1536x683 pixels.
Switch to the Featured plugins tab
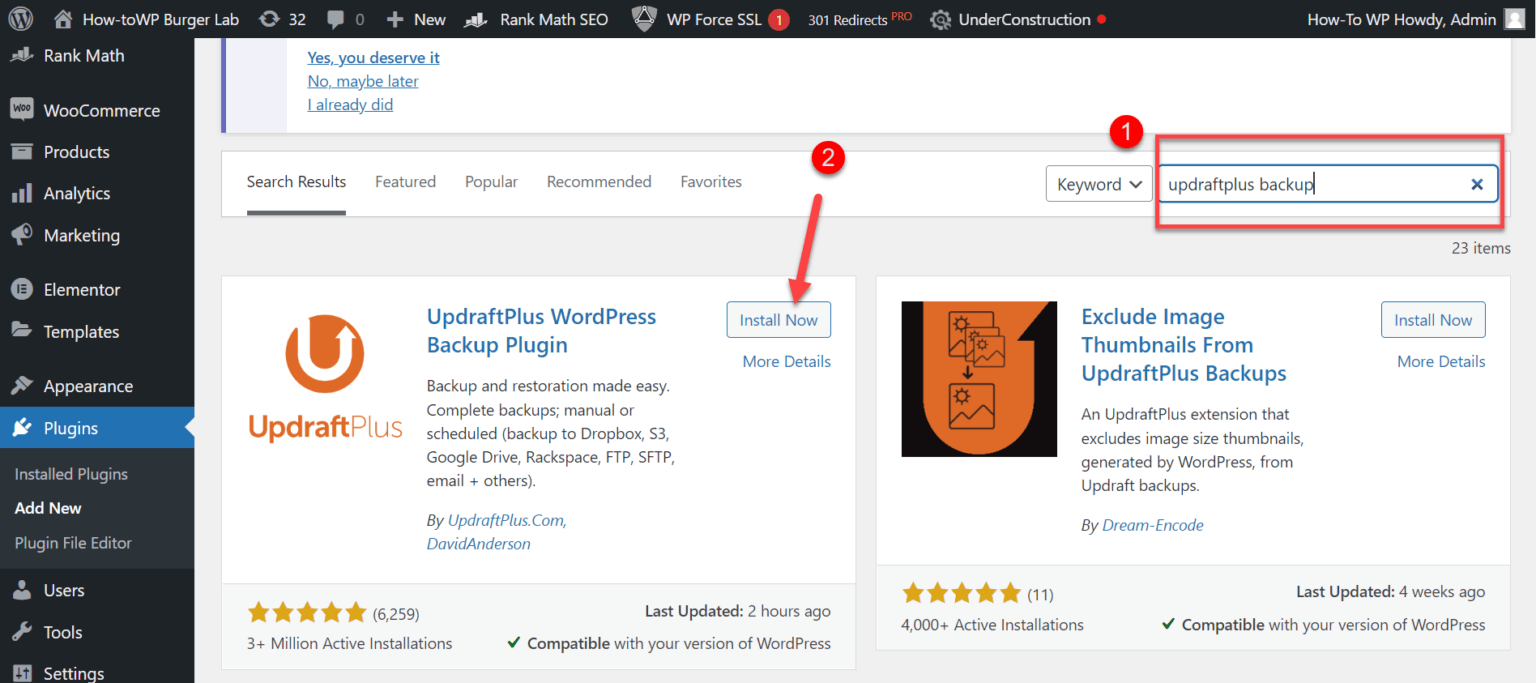coord(405,181)
